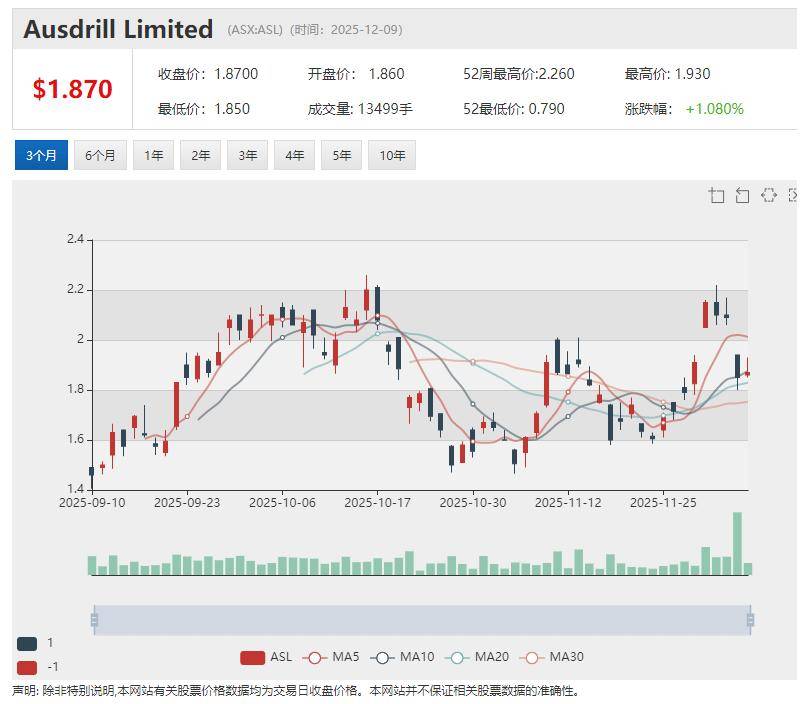811x704 pixels.
Task: Toggle visibility of the MA30 series label
Action: tap(566, 657)
